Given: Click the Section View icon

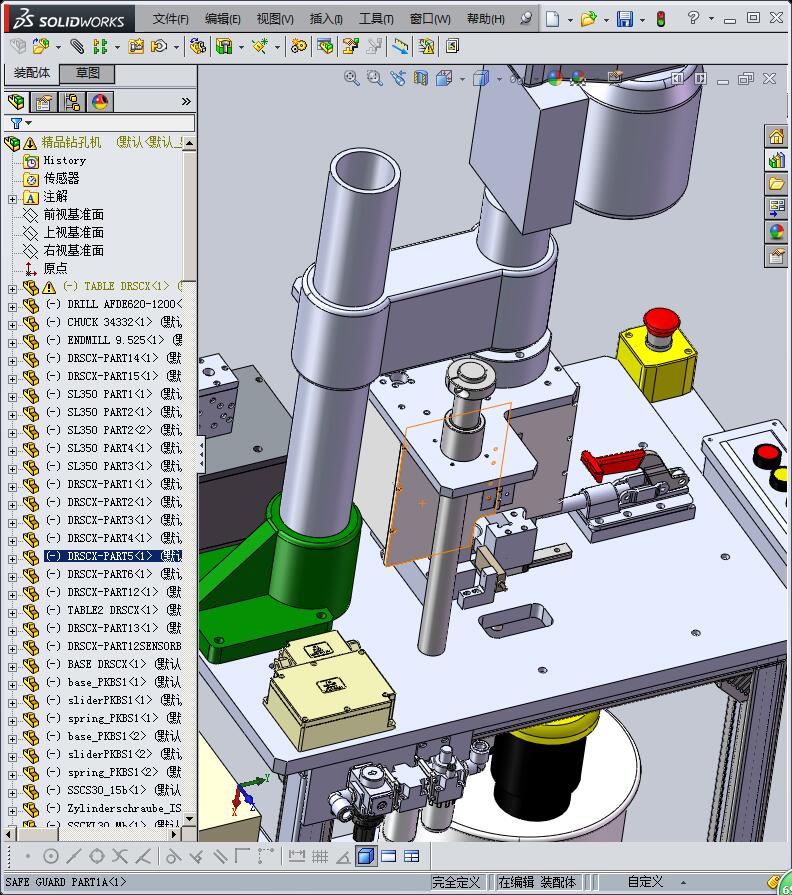Looking at the screenshot, I should pyautogui.click(x=421, y=78).
